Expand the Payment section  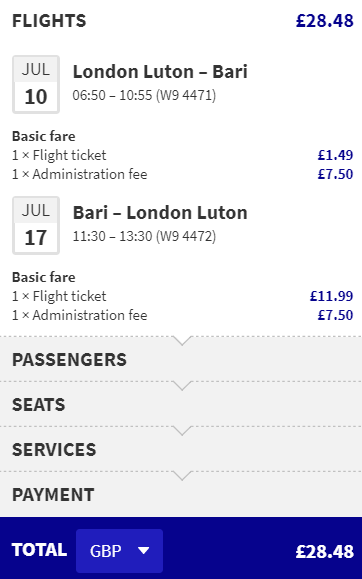pos(181,494)
